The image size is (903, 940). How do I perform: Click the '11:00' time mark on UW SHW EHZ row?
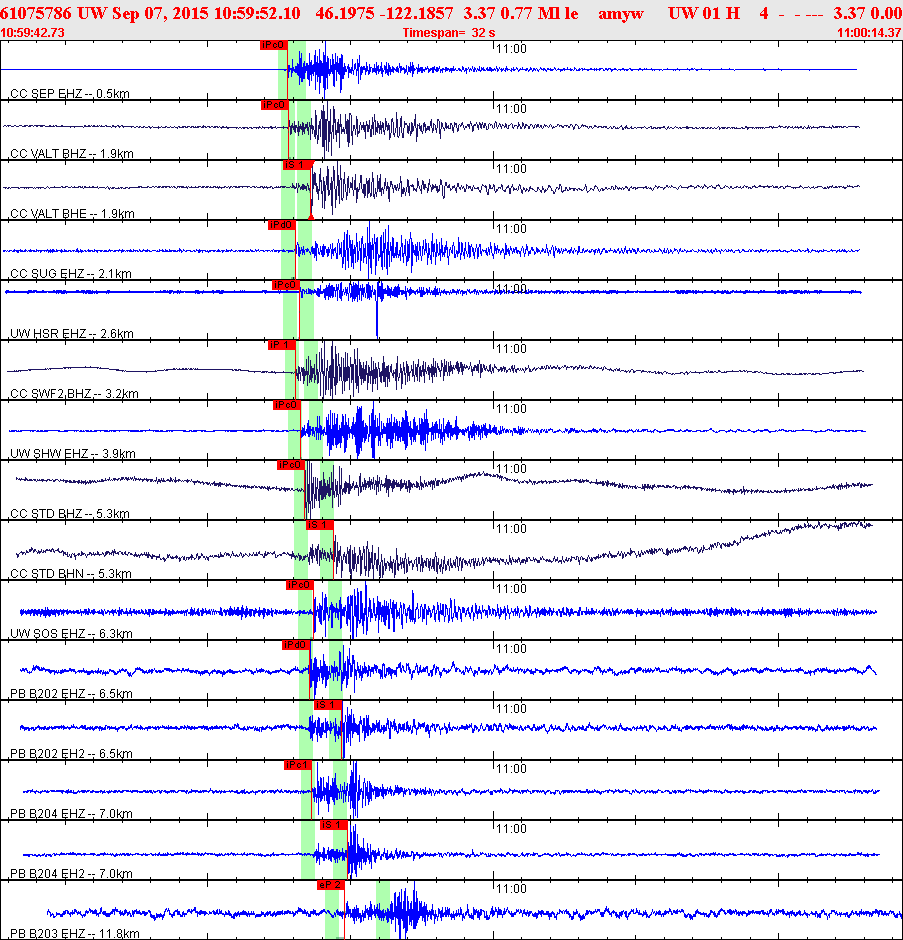511,408
